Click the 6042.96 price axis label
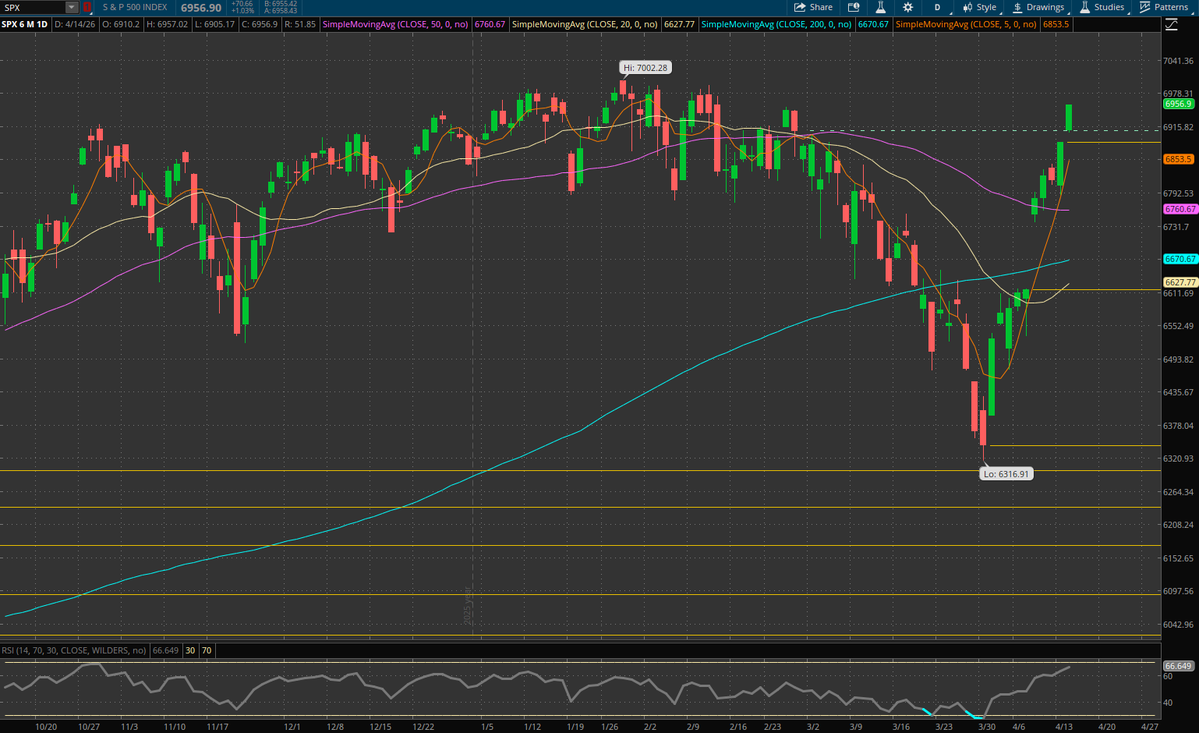The width and height of the screenshot is (1199, 733). [1178, 624]
